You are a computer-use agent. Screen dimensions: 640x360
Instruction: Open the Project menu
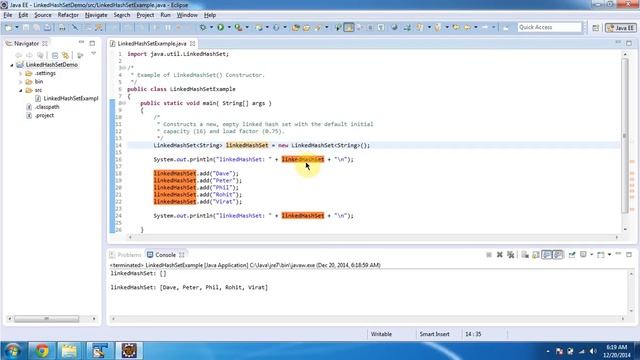coord(145,15)
